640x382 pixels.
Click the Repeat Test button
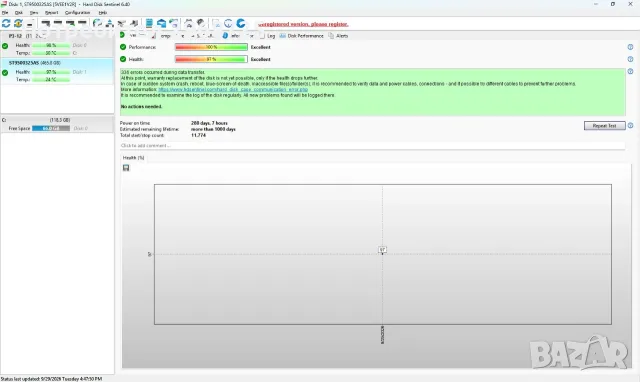[x=604, y=126]
